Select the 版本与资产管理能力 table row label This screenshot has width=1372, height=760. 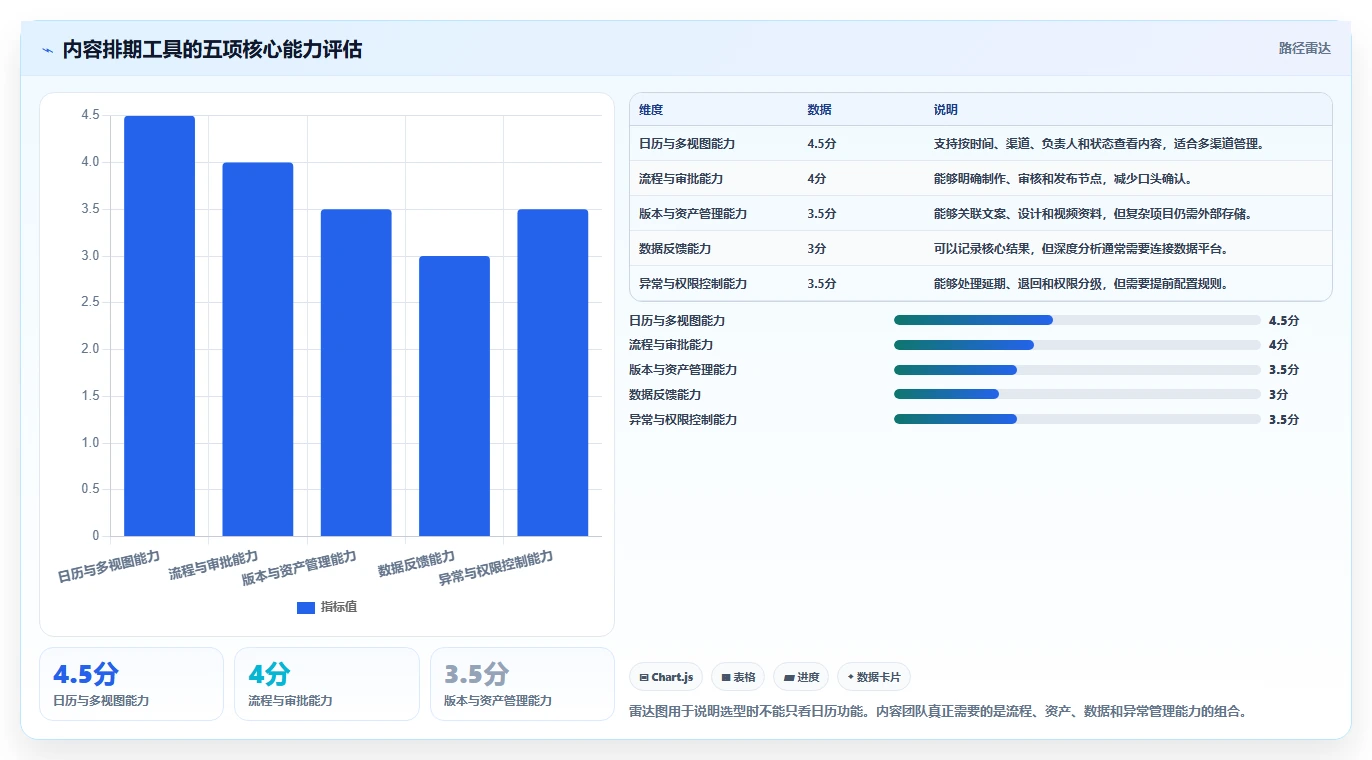pos(693,214)
